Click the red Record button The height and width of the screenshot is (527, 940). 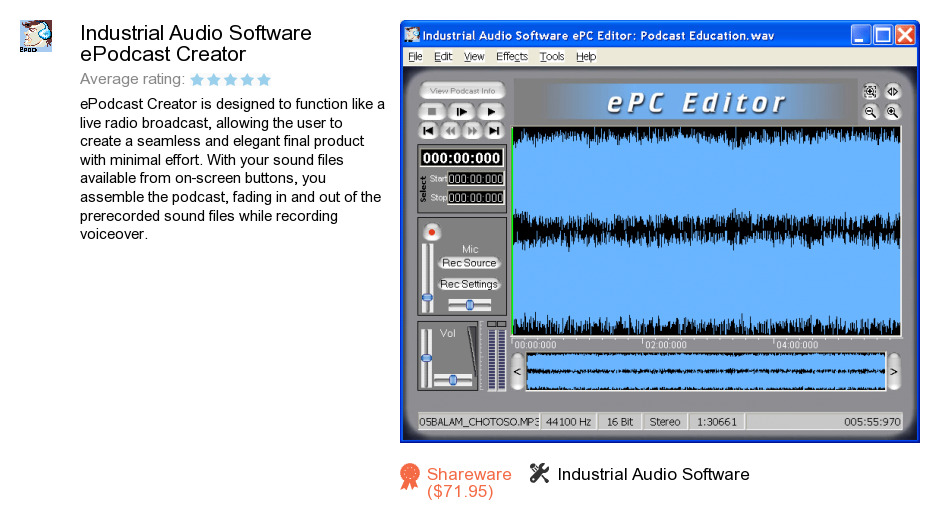[432, 232]
